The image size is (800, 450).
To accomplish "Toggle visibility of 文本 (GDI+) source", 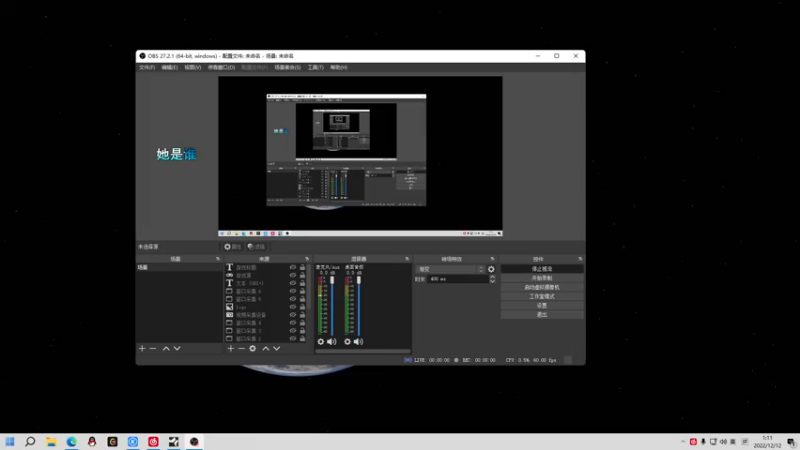I will point(293,283).
